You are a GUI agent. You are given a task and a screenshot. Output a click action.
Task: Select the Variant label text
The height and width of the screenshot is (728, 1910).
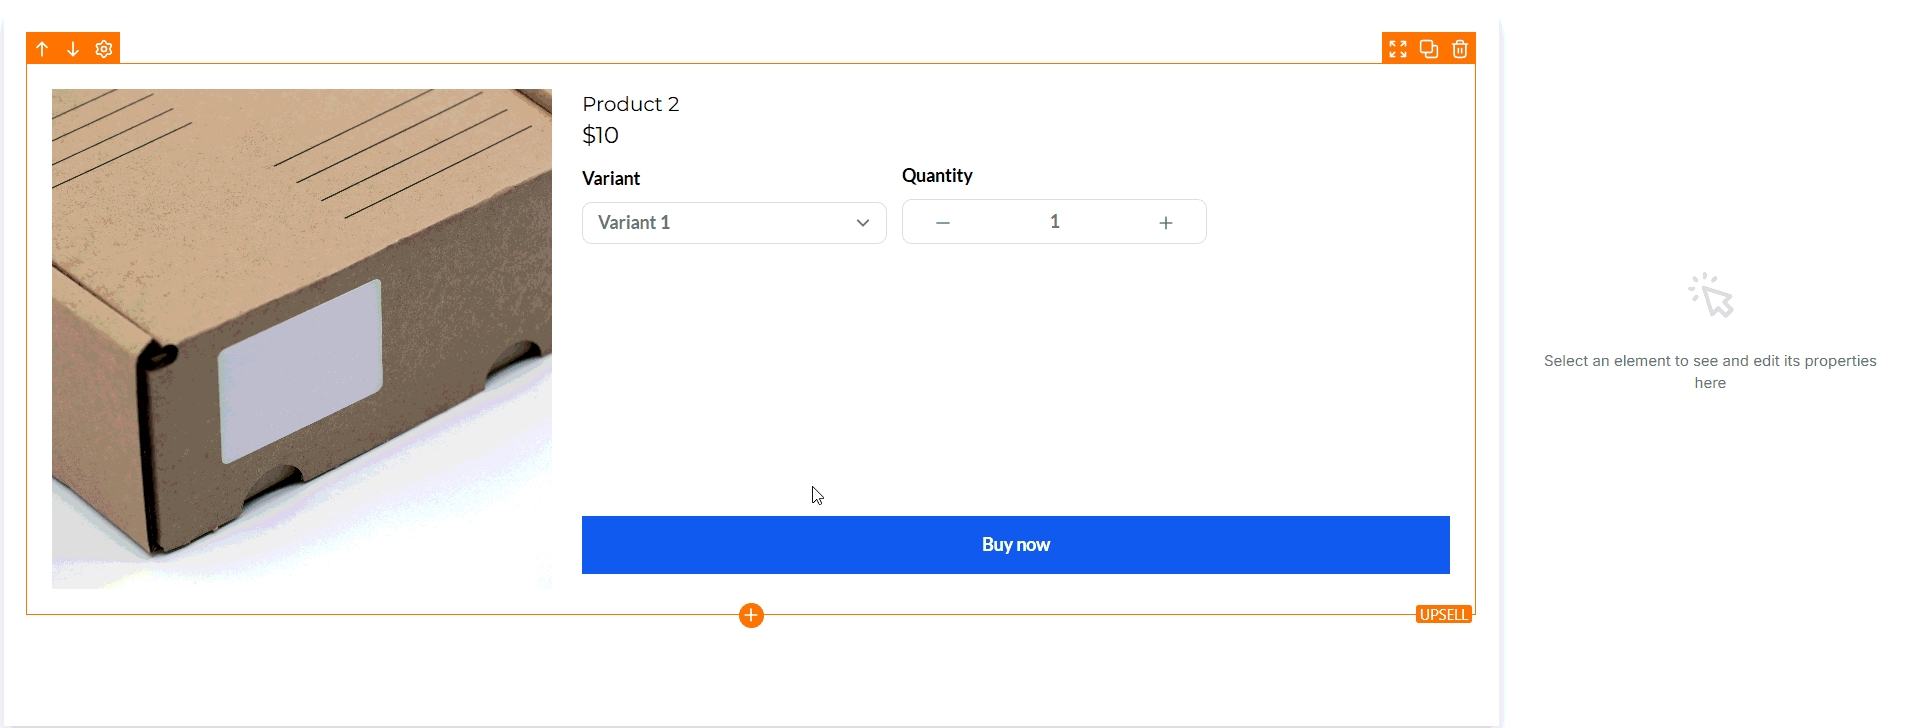(x=611, y=178)
